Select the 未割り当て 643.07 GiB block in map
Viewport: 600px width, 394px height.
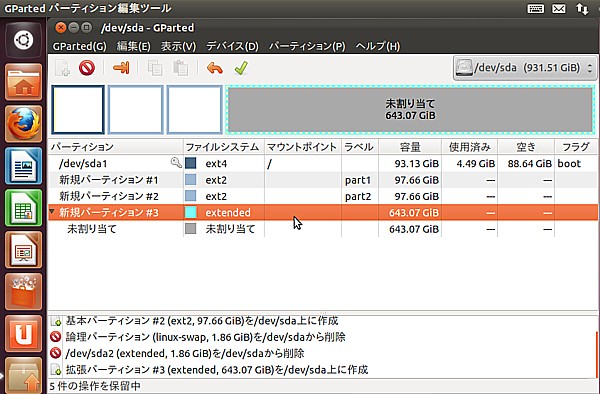click(410, 109)
